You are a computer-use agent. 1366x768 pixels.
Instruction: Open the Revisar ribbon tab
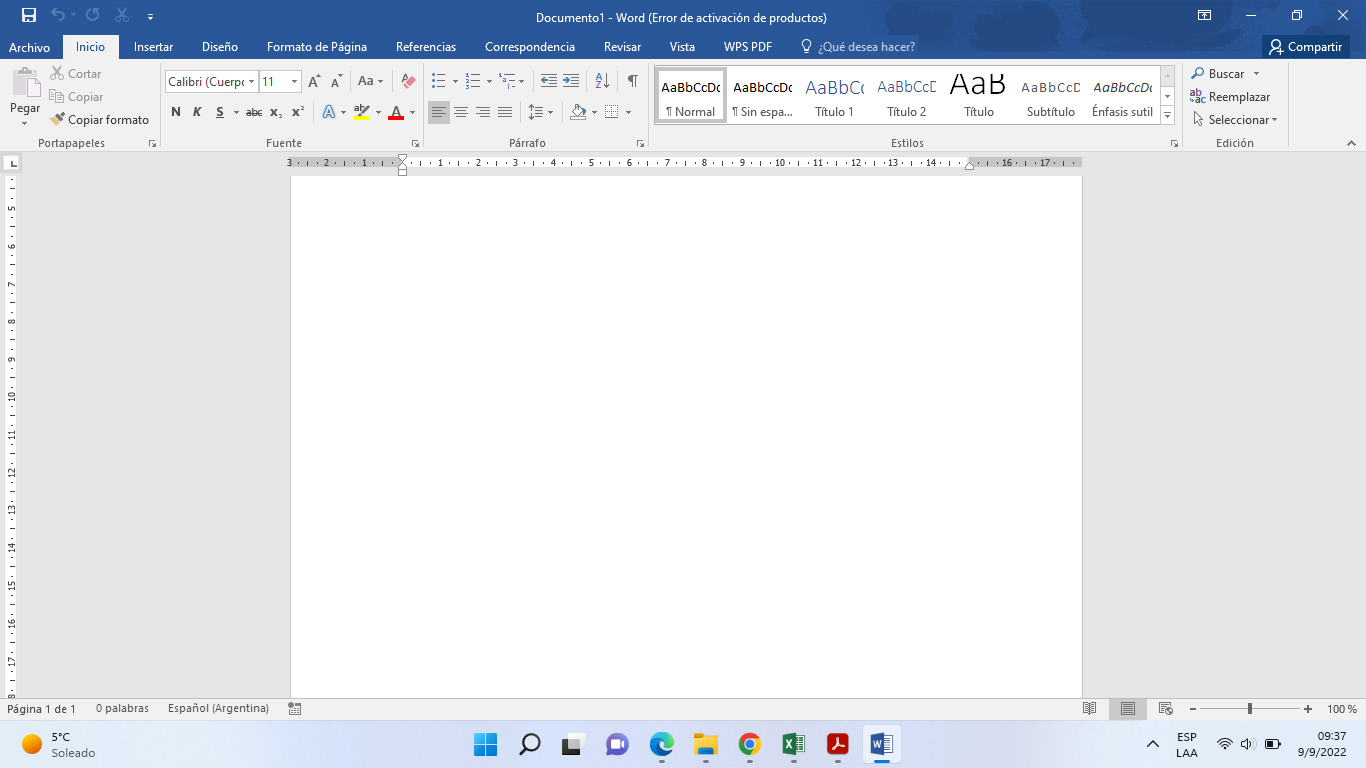(622, 46)
